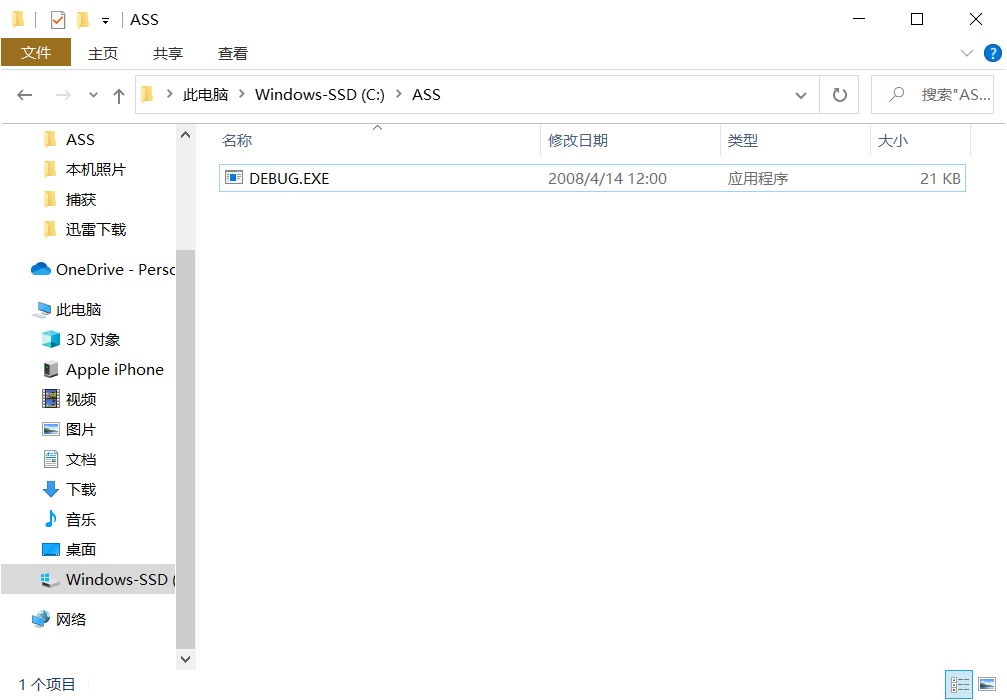Sort files by the 名称 column
Screen dimensions: 1007x700
[x=379, y=141]
